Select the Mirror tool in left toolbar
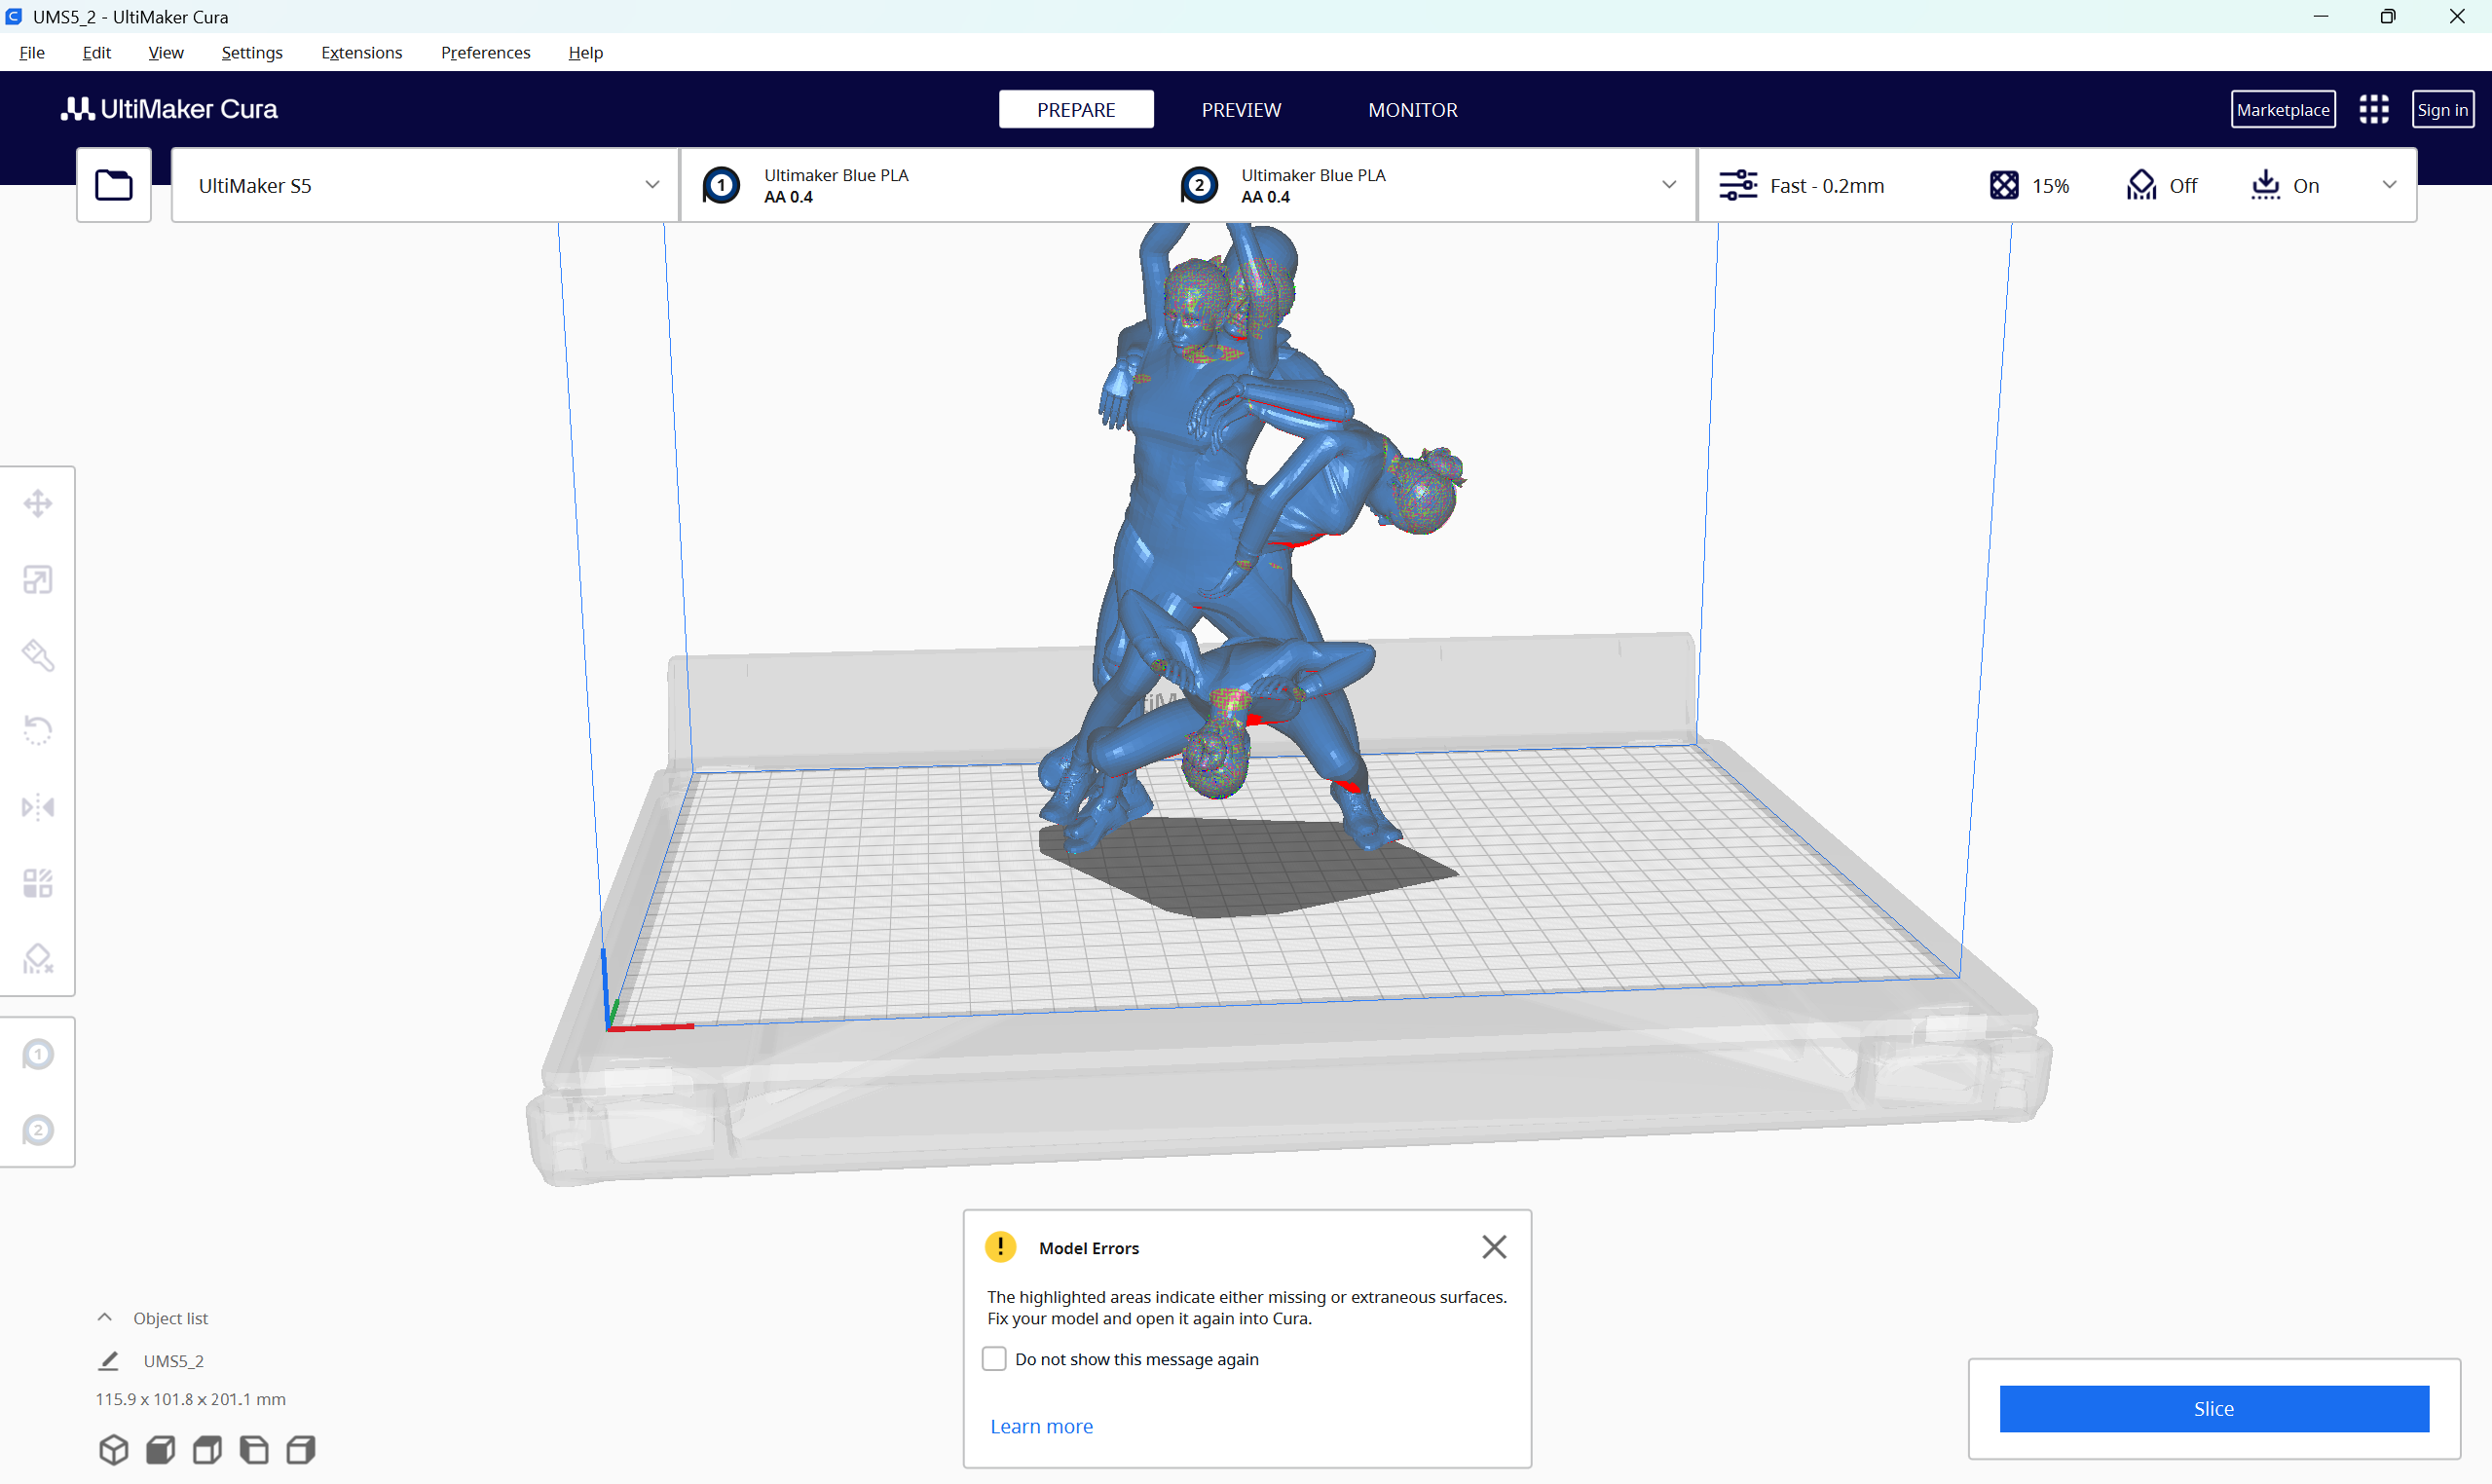Image resolution: width=2492 pixels, height=1484 pixels. coord(38,807)
